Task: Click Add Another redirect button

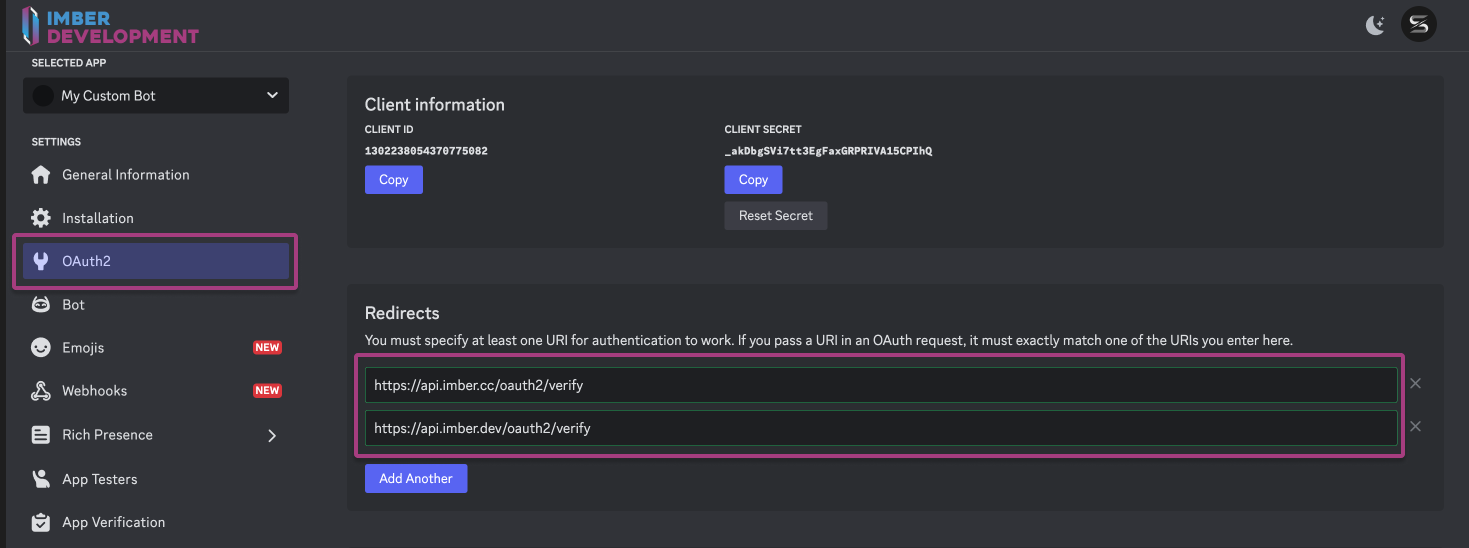Action: point(415,479)
